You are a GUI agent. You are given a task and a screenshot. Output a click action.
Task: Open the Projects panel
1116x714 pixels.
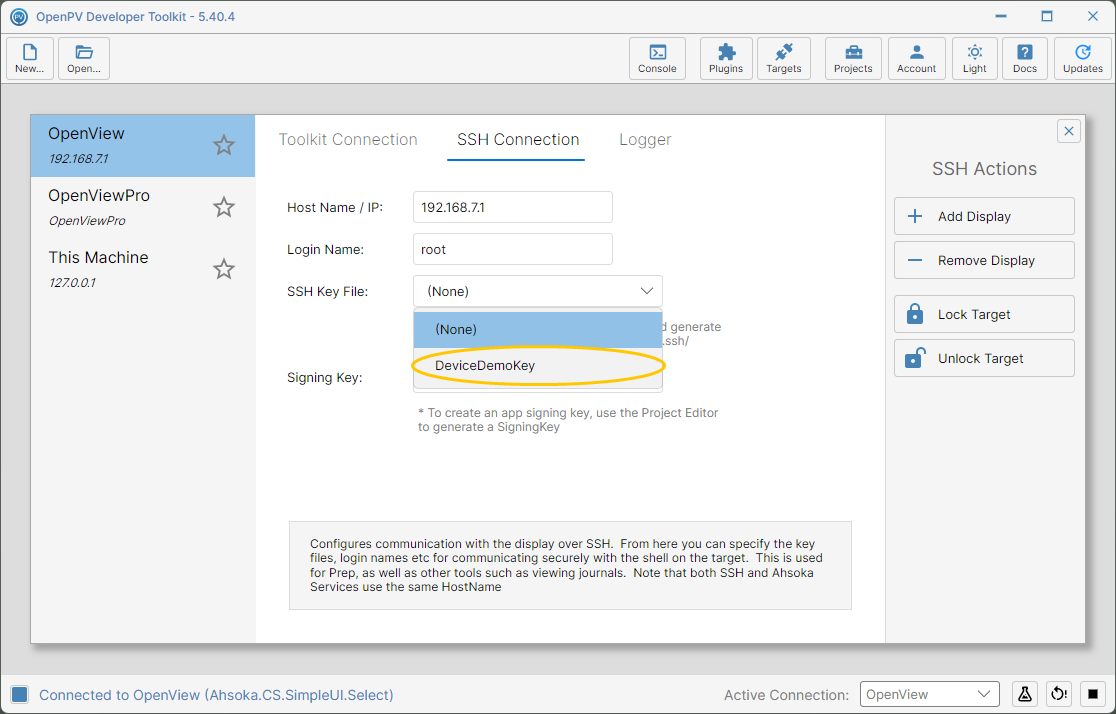point(853,58)
